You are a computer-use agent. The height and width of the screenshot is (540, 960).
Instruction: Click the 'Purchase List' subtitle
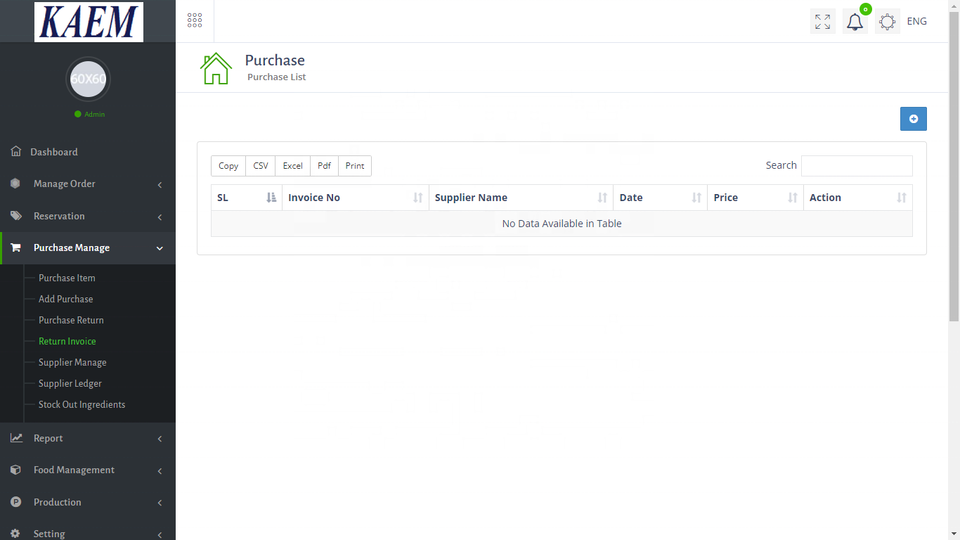point(276,77)
